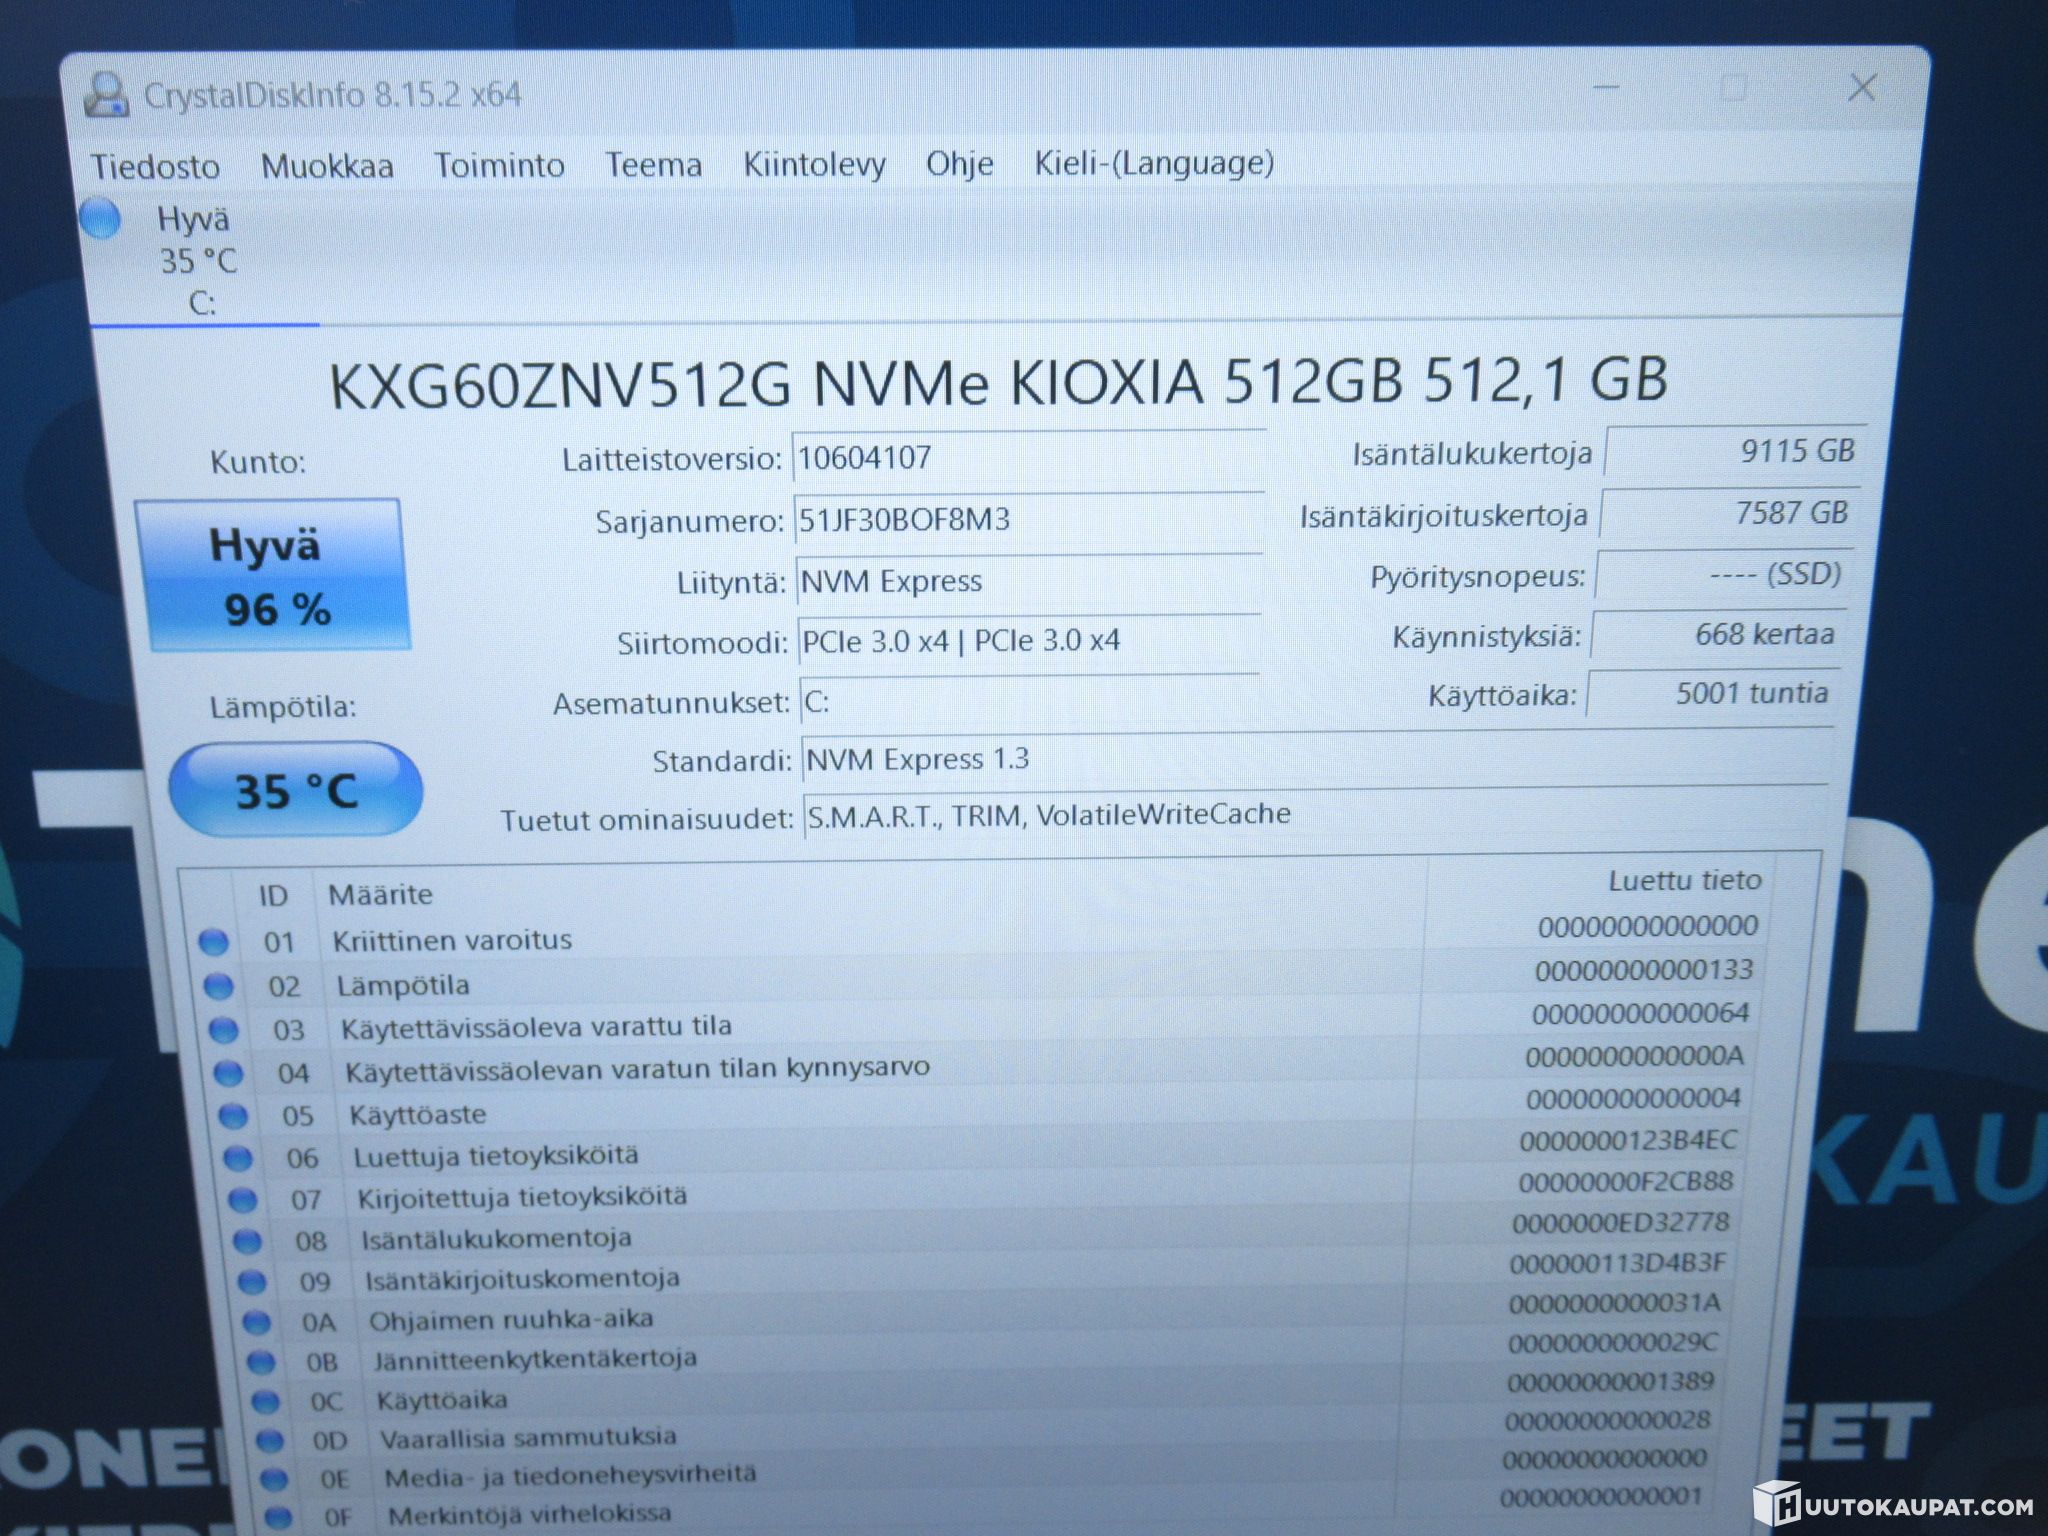Click raw value 000000113D4B3F

tap(1618, 1263)
